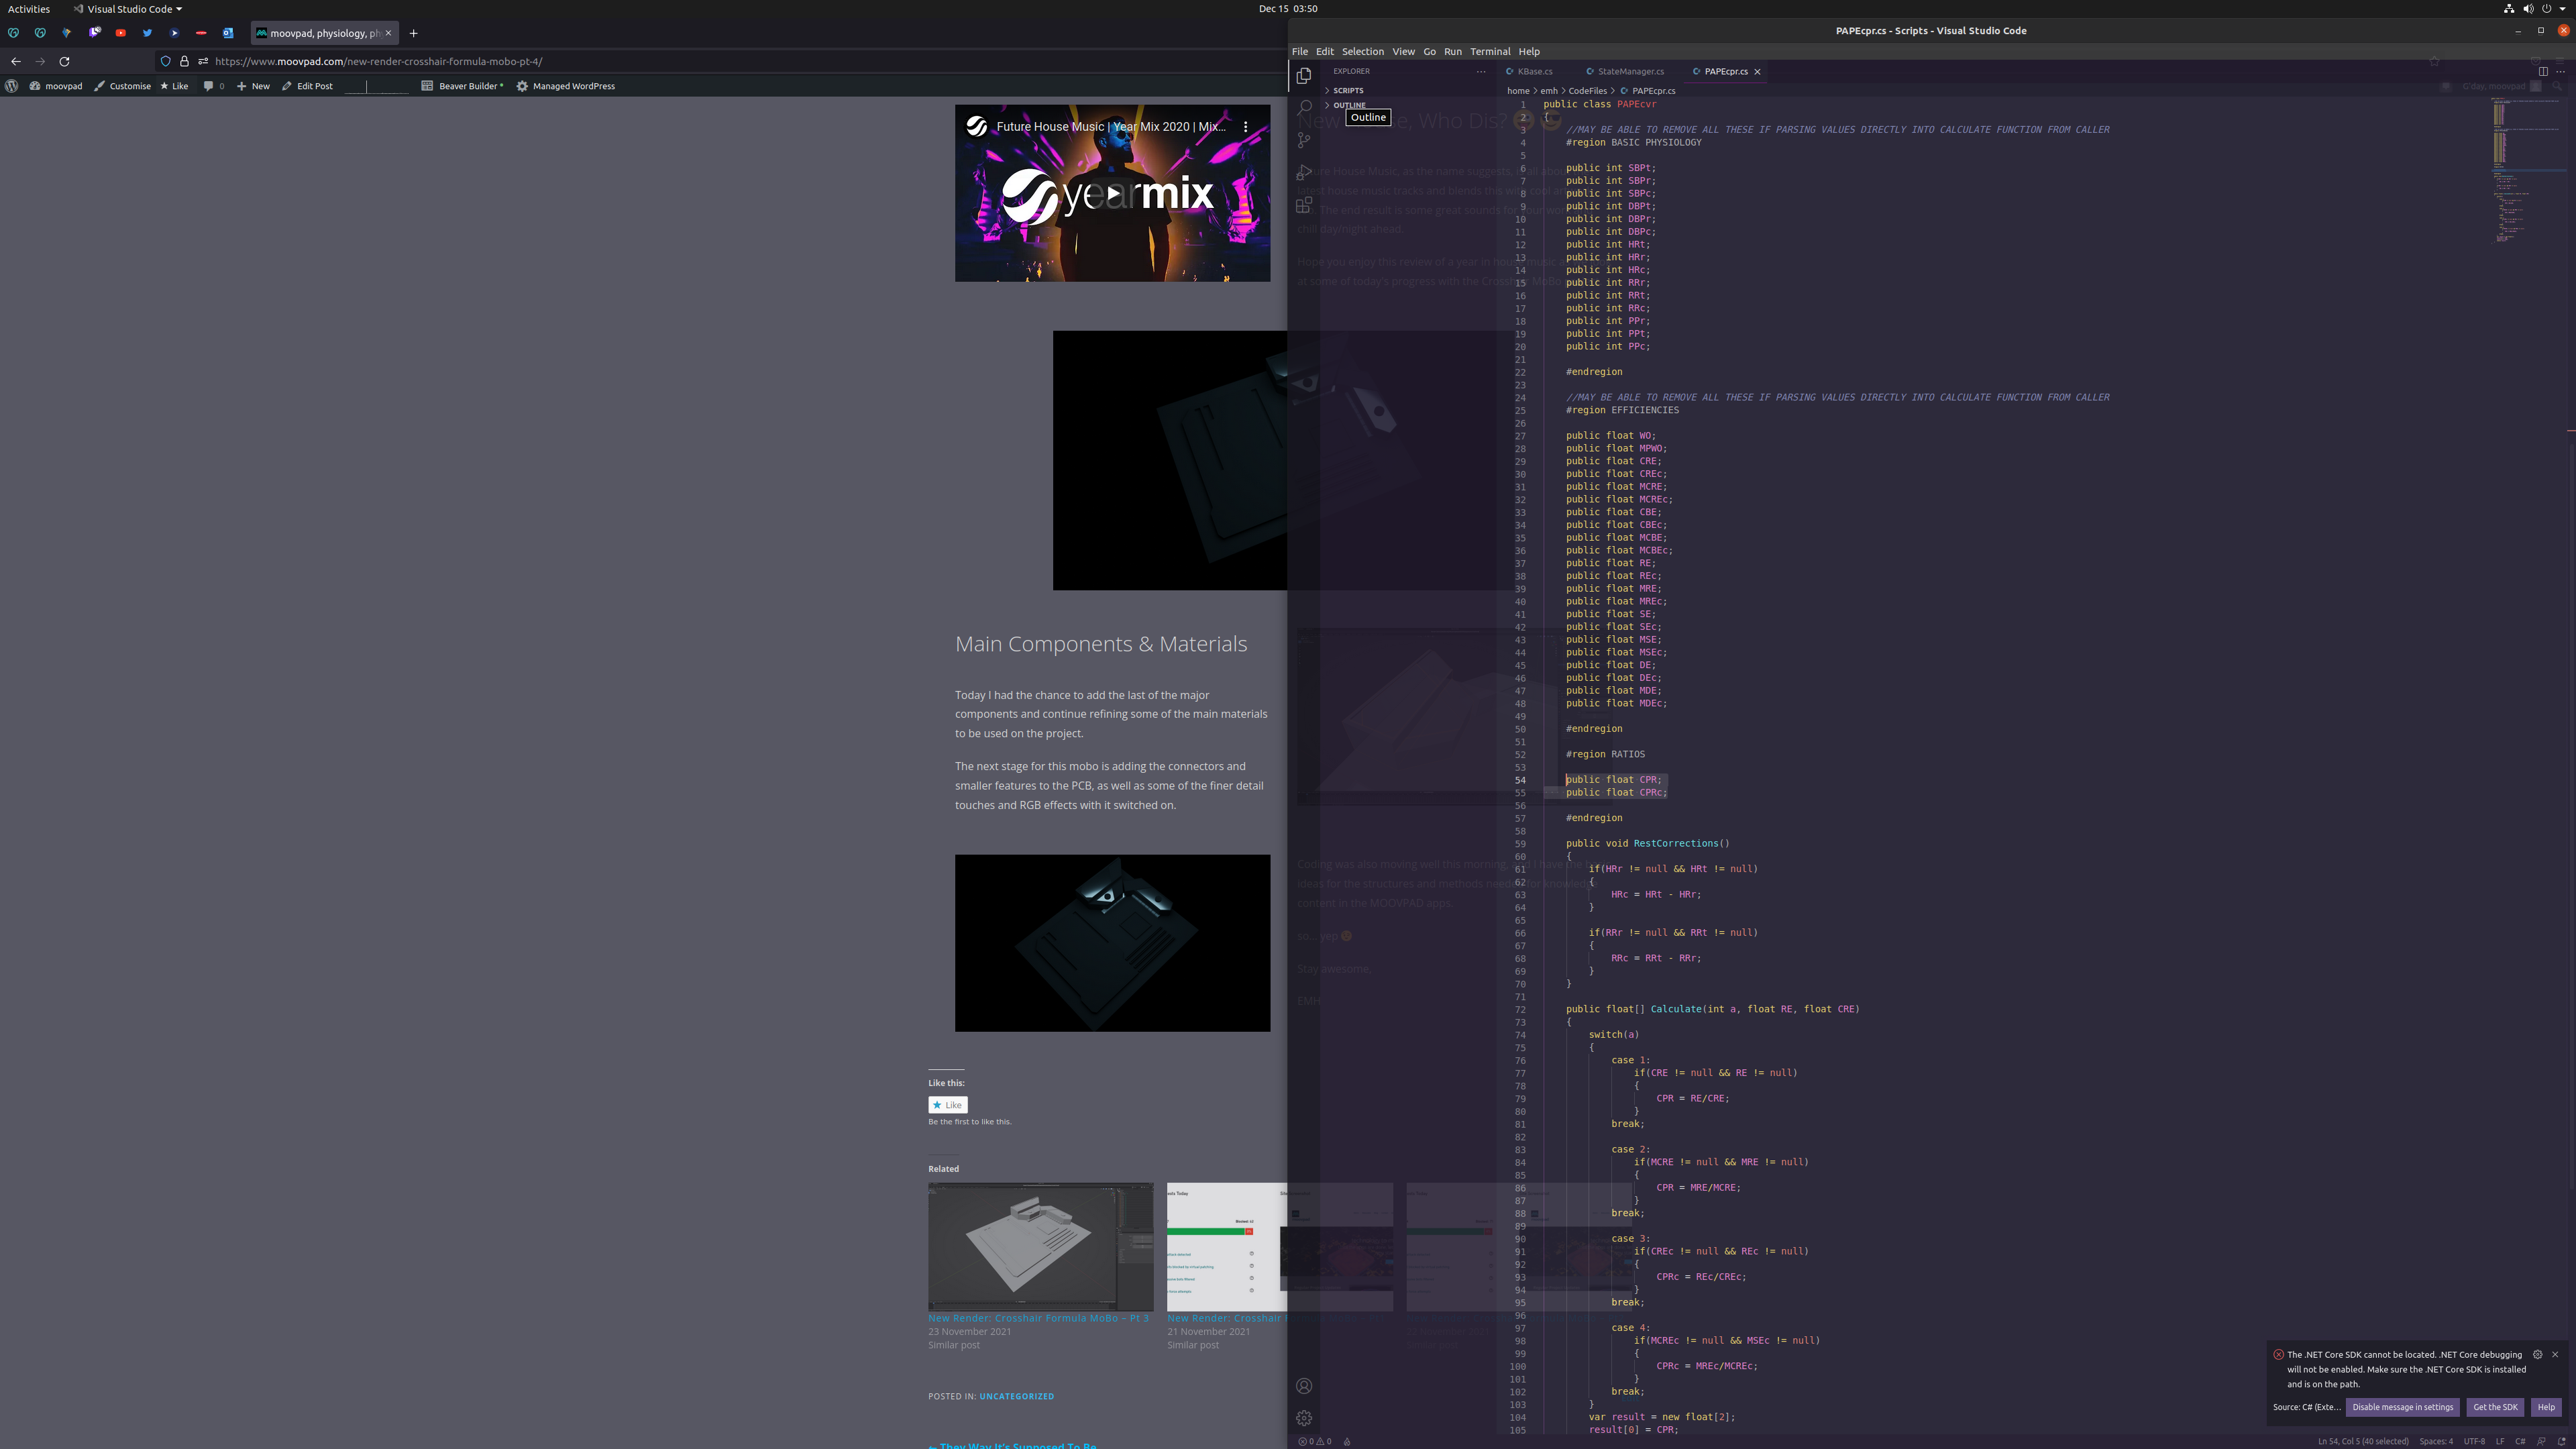The image size is (2576, 1449).
Task: Click the Like star in admin bar
Action: [x=174, y=86]
